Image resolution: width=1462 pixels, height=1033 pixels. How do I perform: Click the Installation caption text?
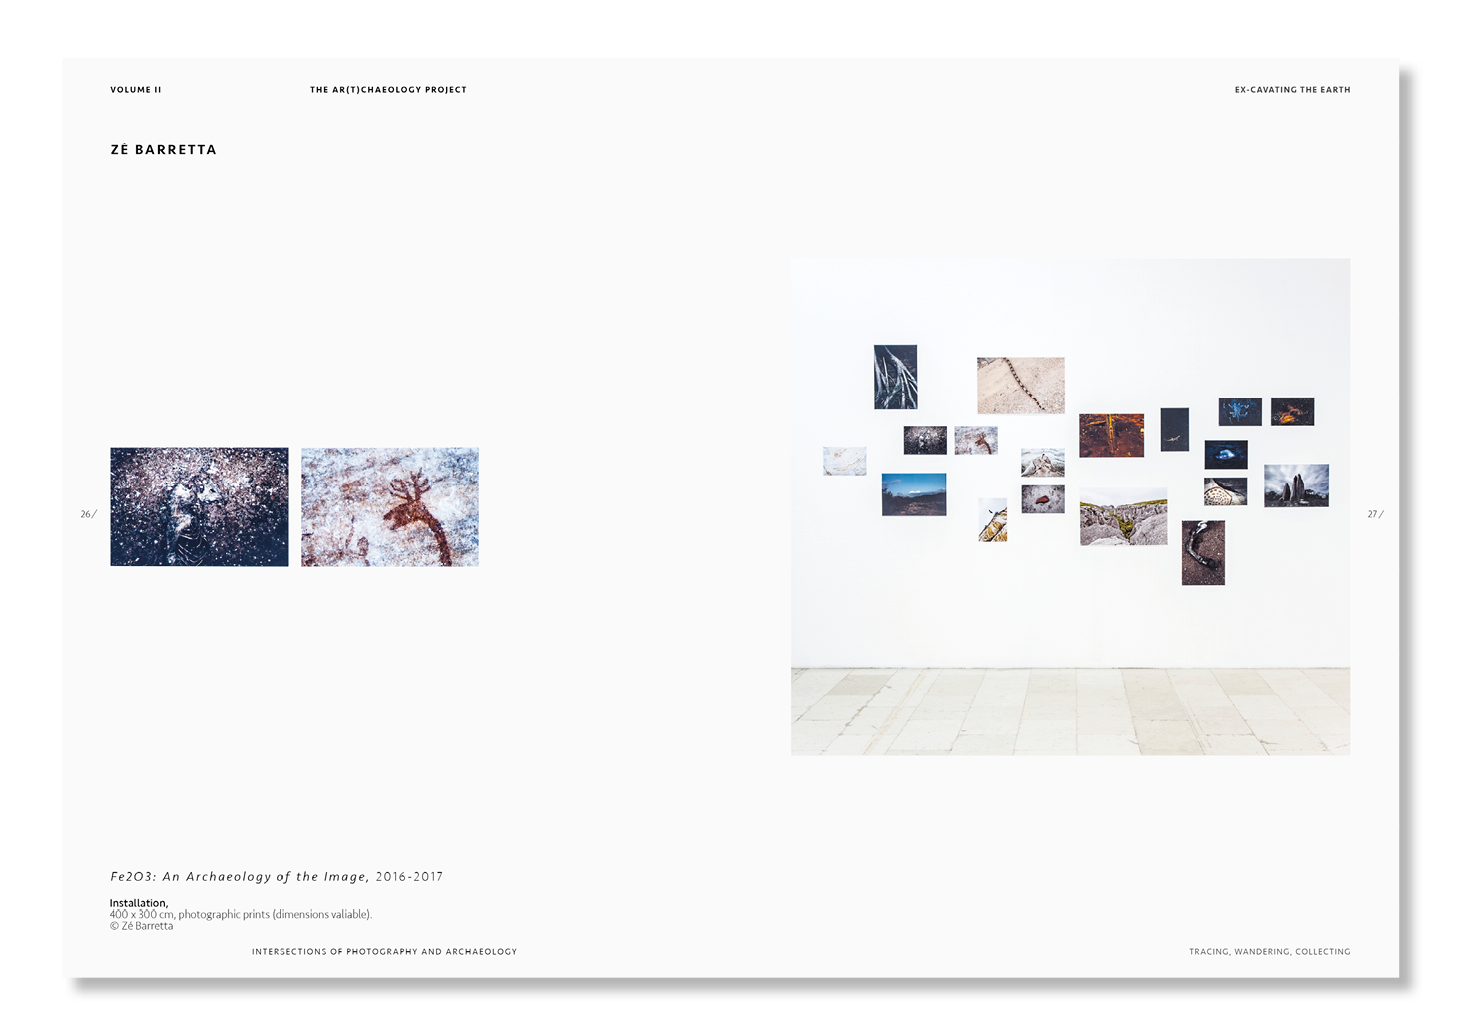coord(138,902)
